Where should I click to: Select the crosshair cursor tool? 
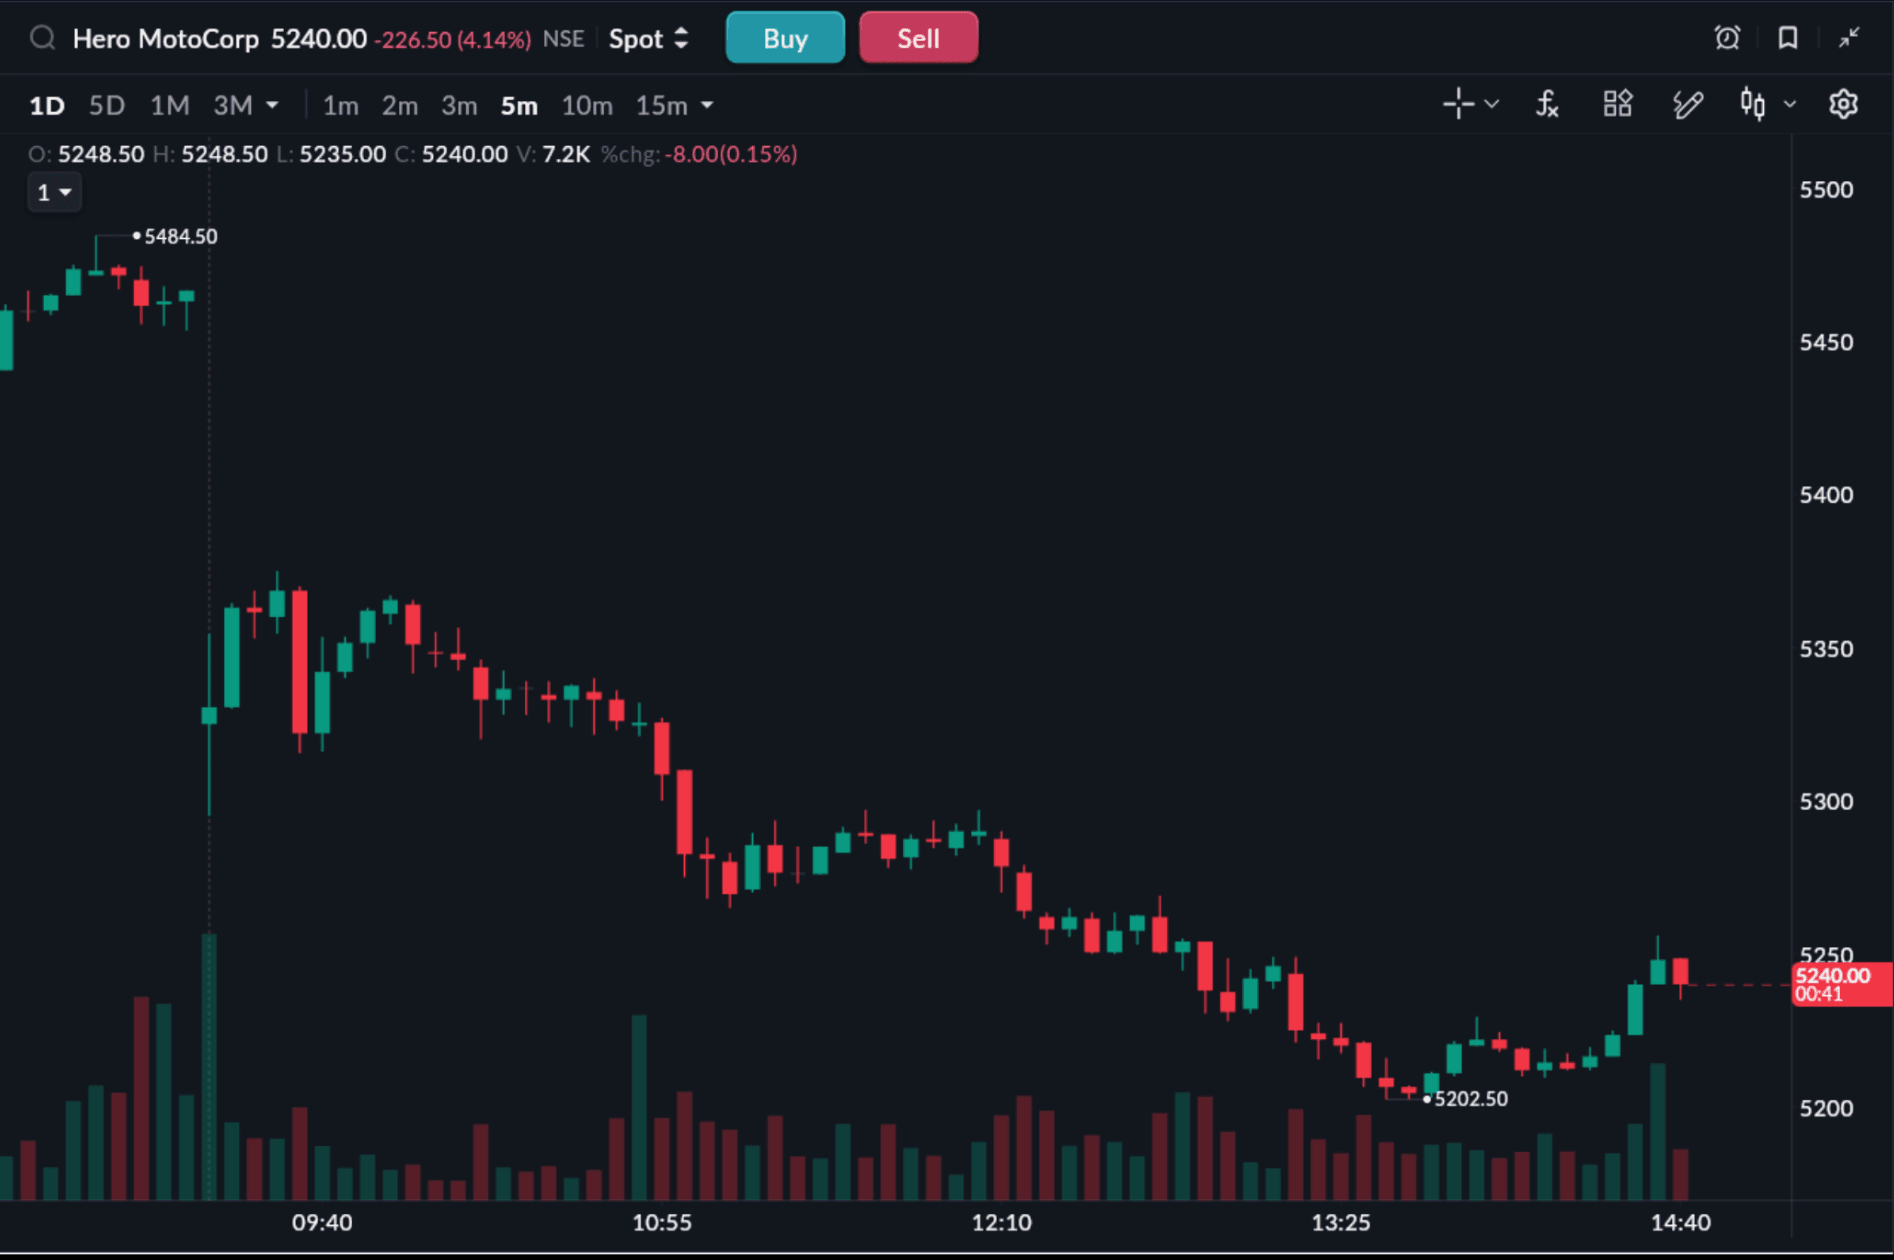(1458, 104)
